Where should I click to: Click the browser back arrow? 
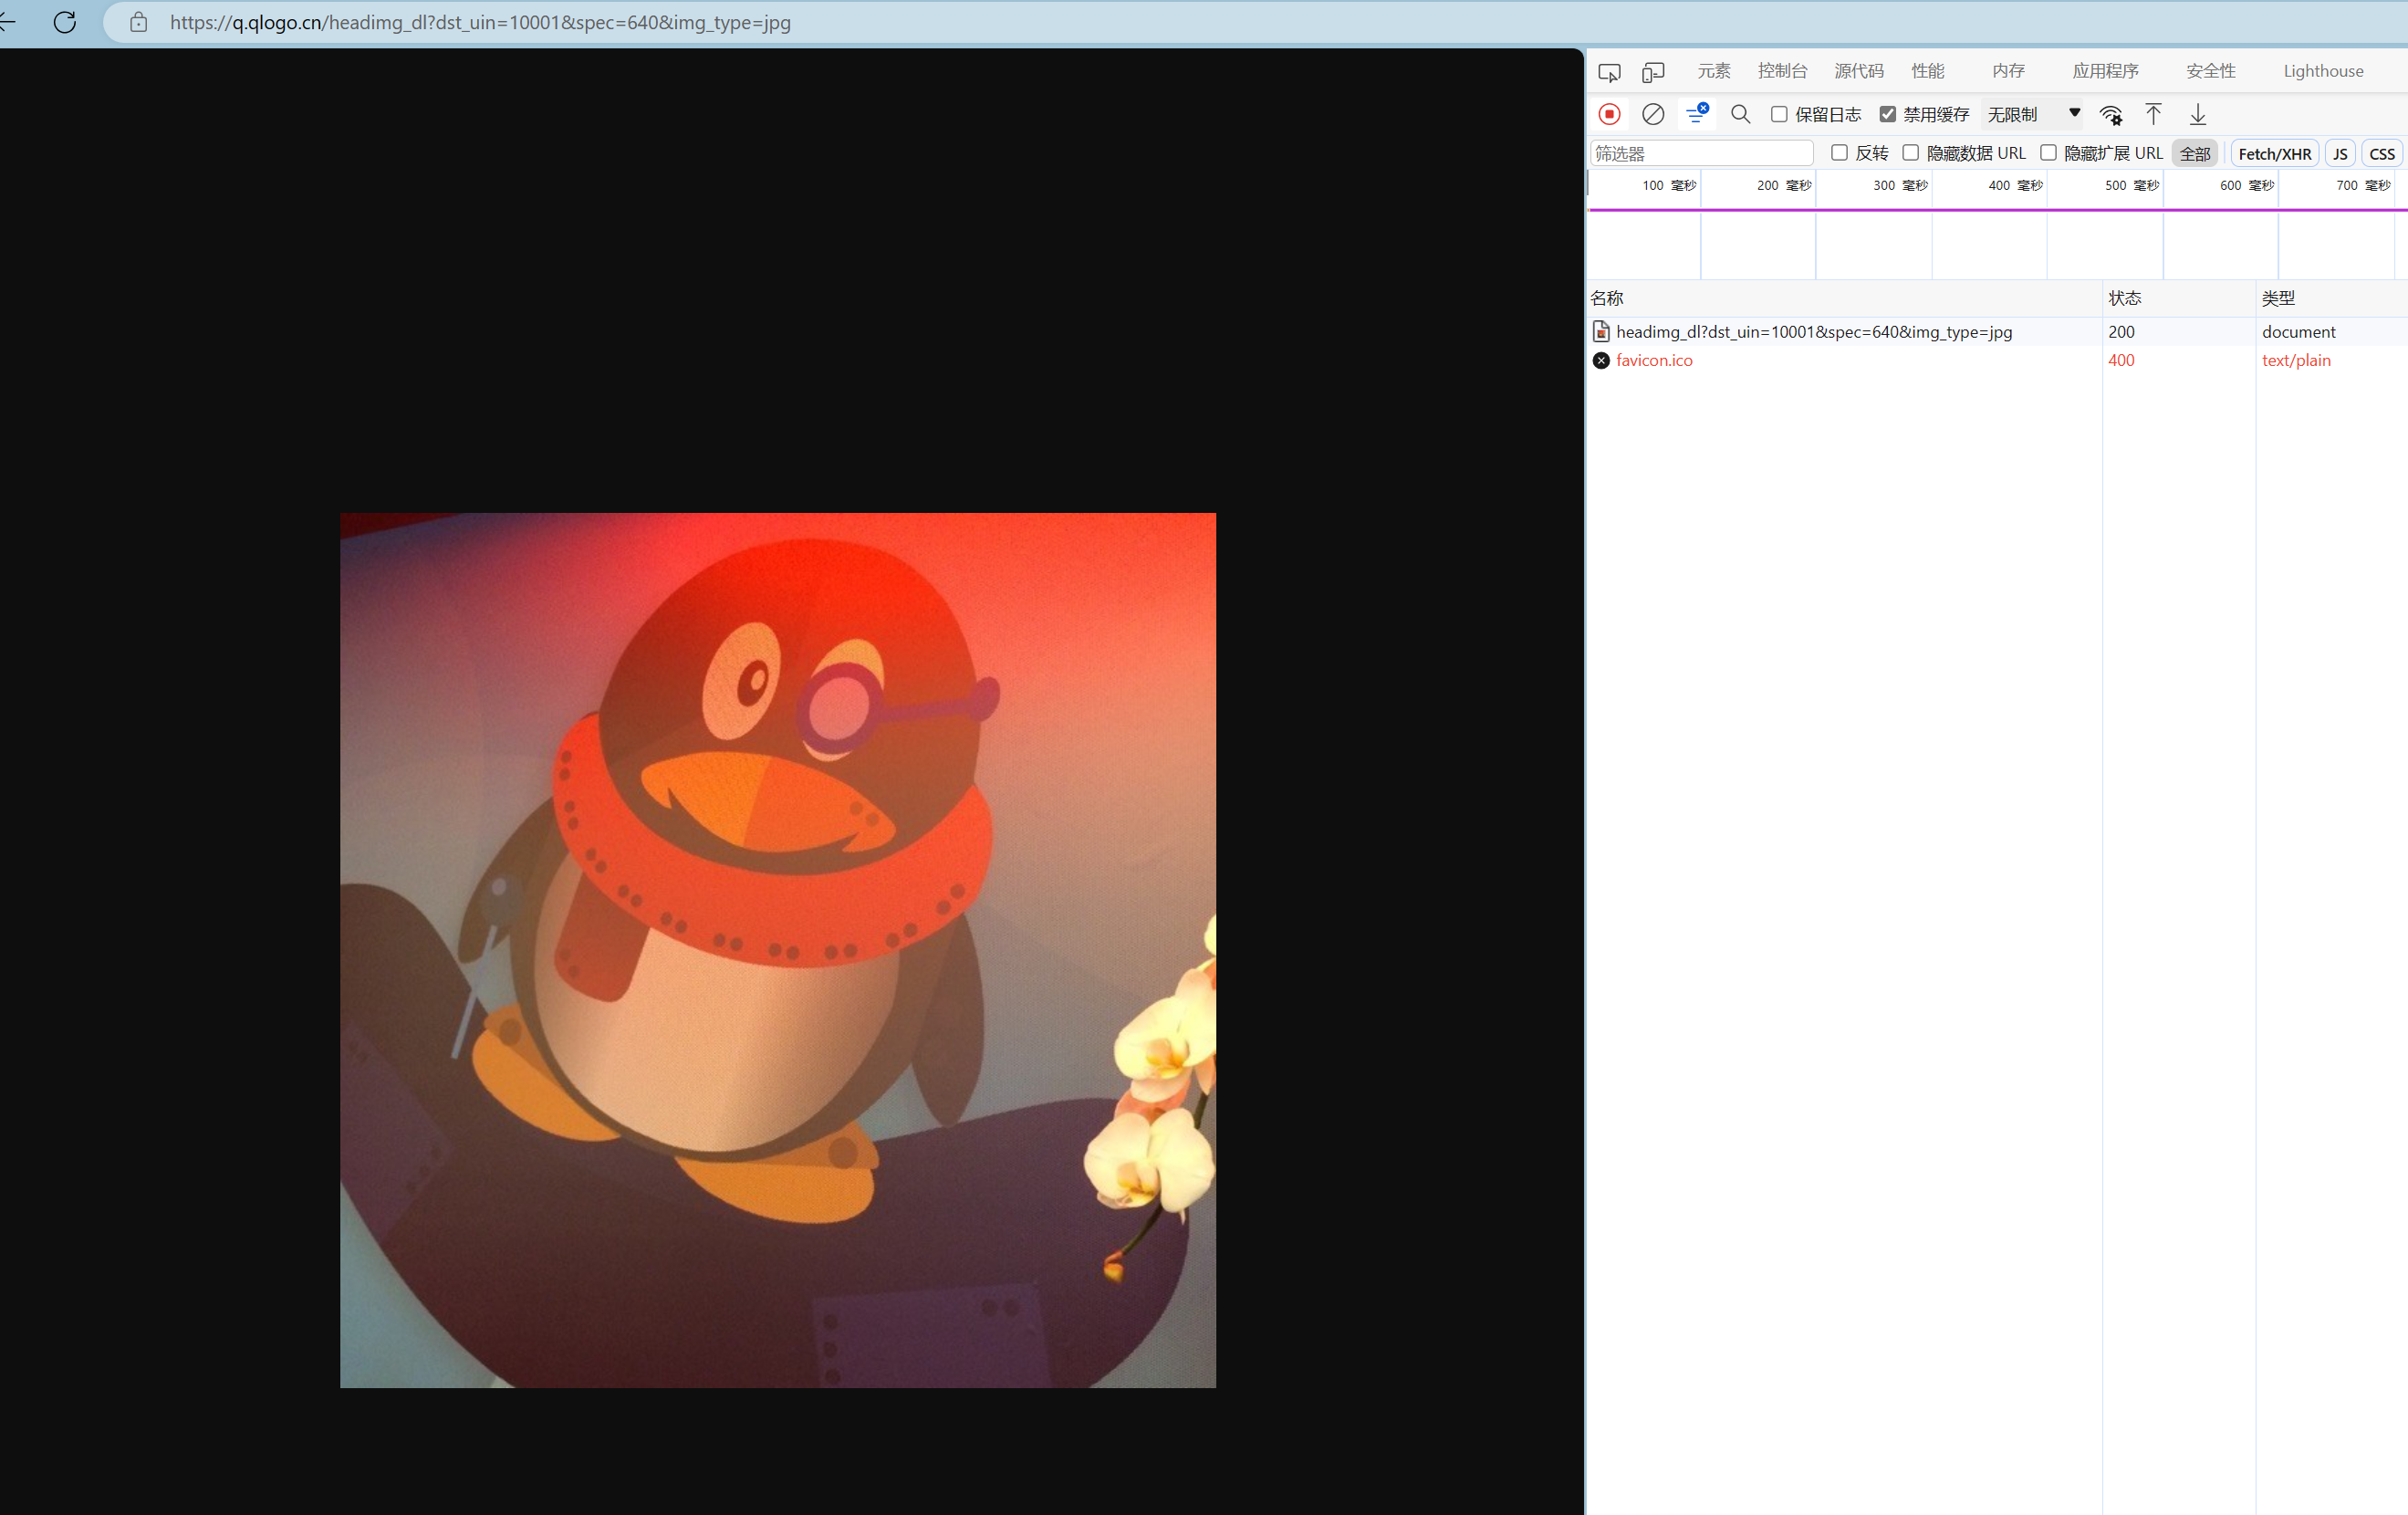[x=7, y=21]
